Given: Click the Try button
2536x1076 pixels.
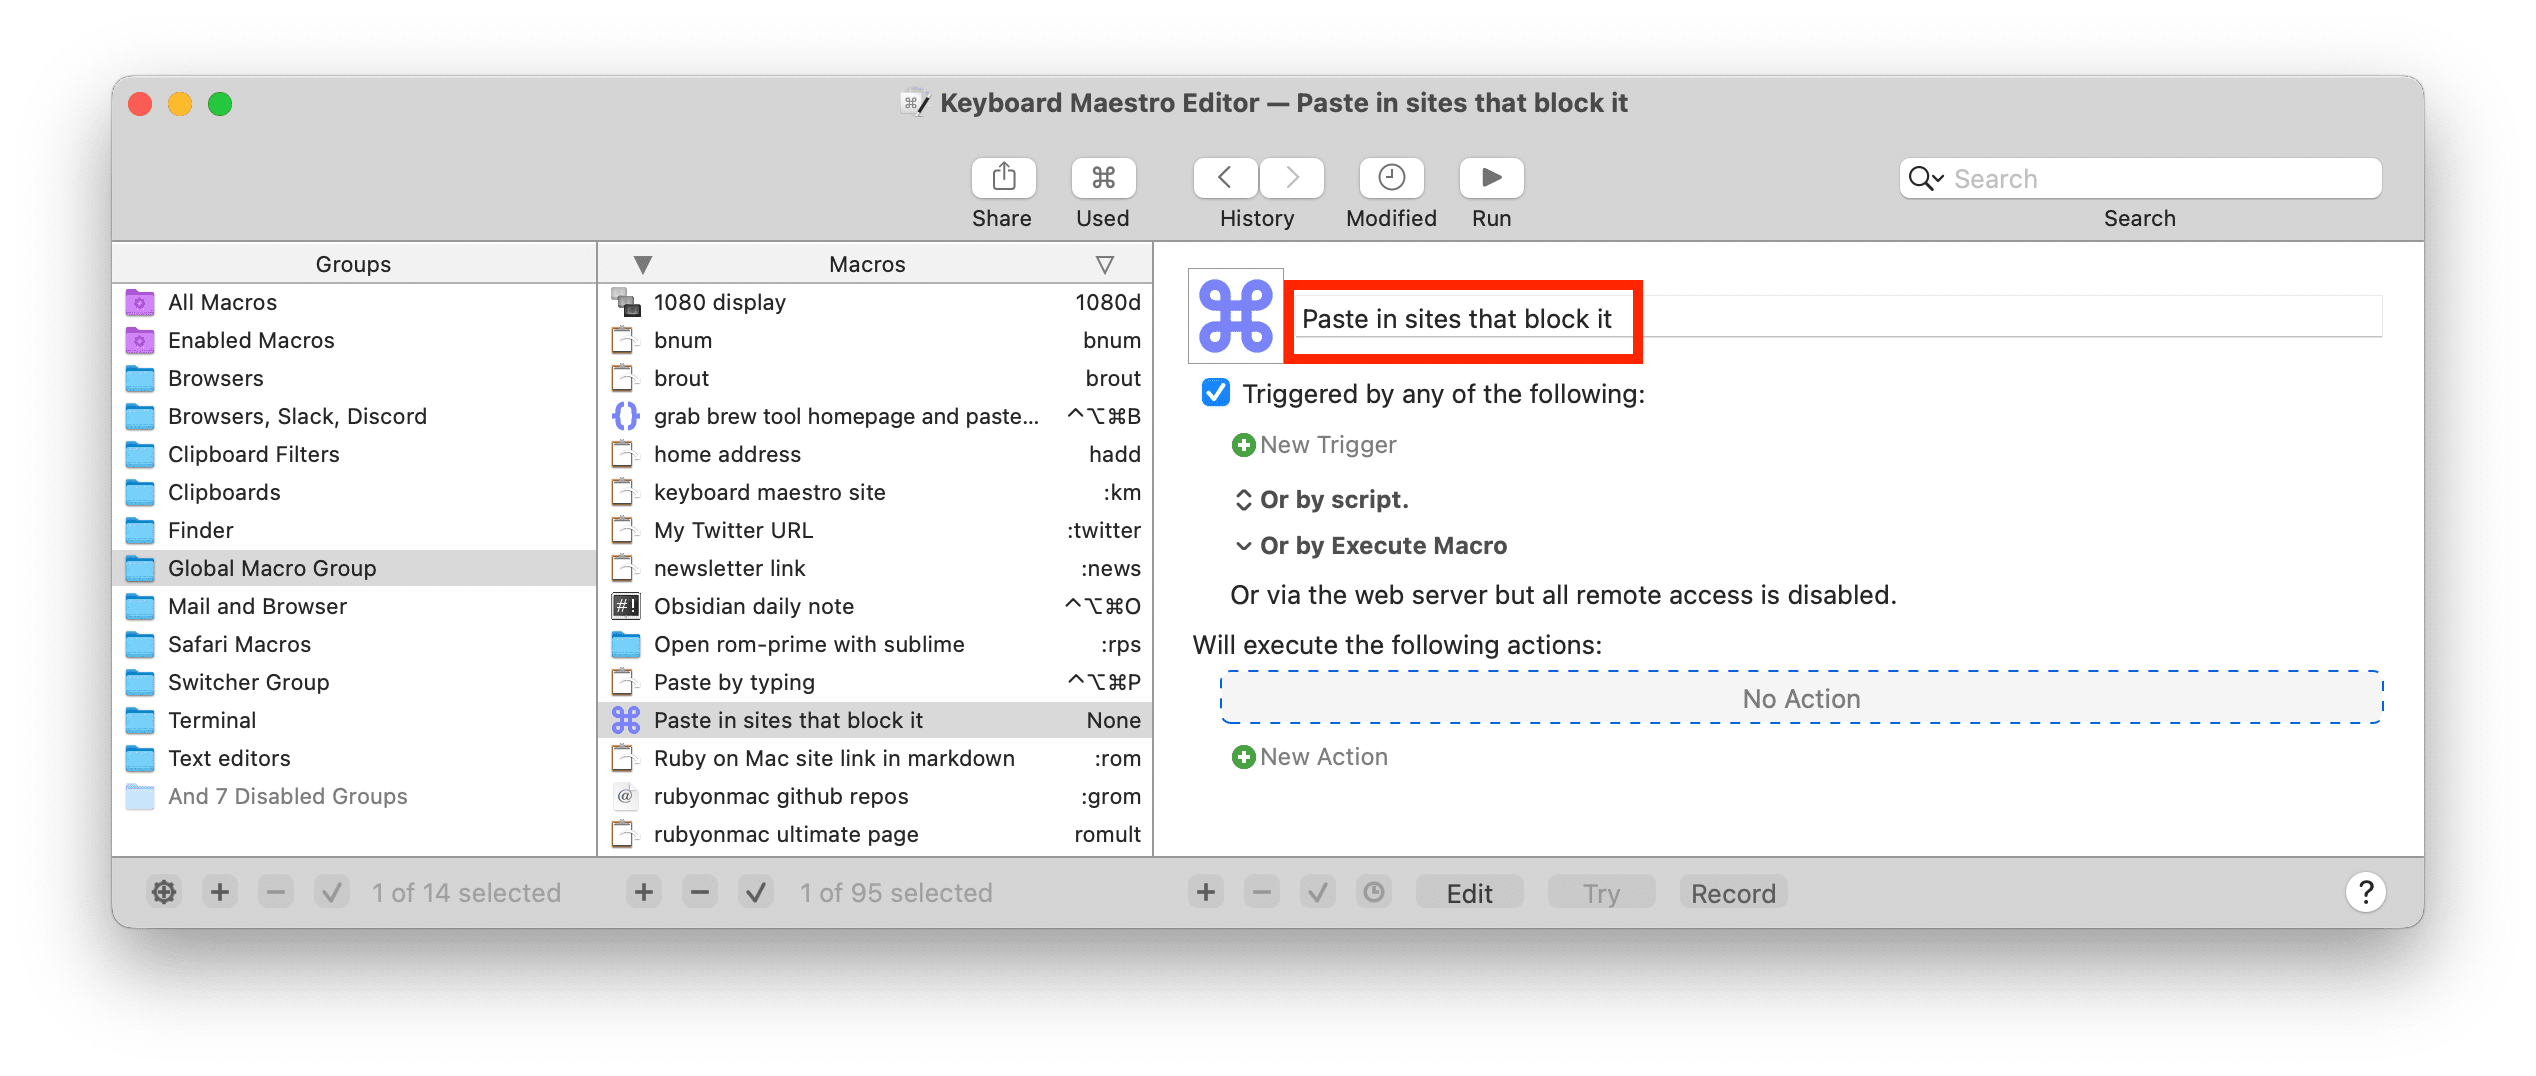Looking at the screenshot, I should [x=1601, y=893].
